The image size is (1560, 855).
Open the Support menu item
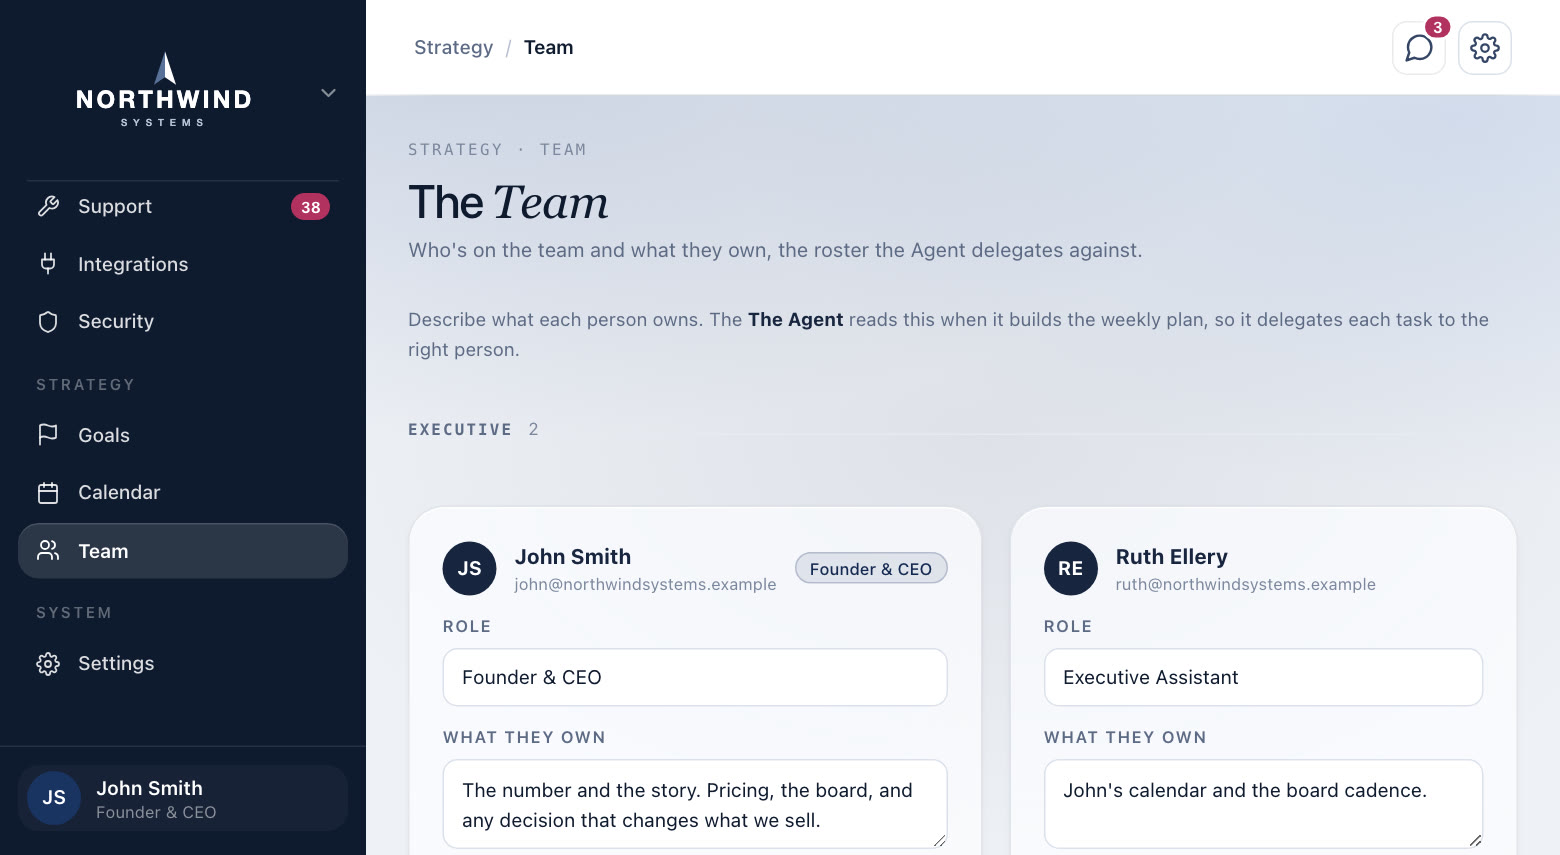tap(183, 206)
